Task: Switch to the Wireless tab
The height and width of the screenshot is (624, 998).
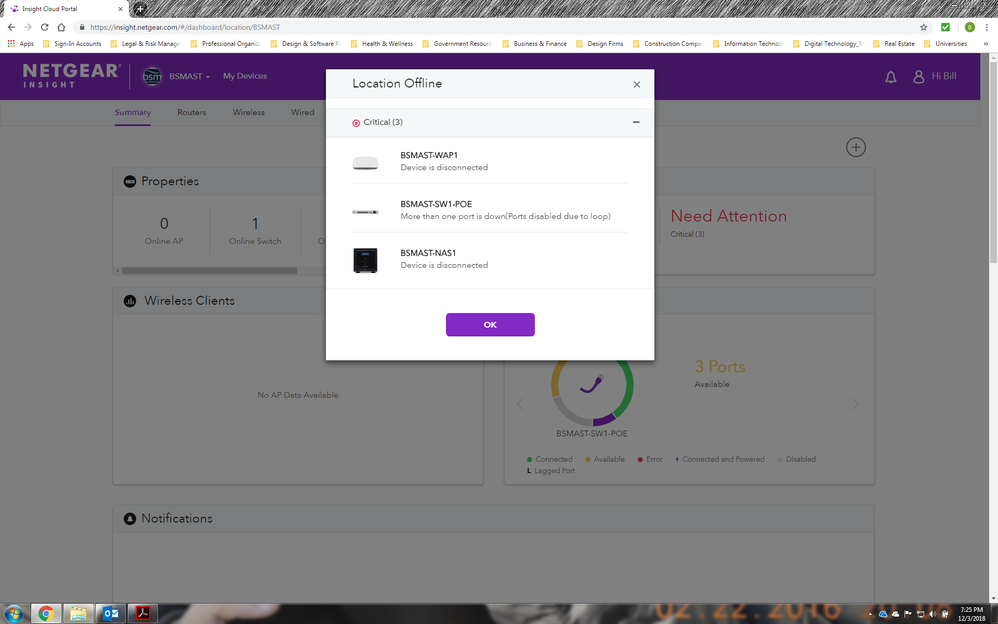Action: [x=248, y=112]
